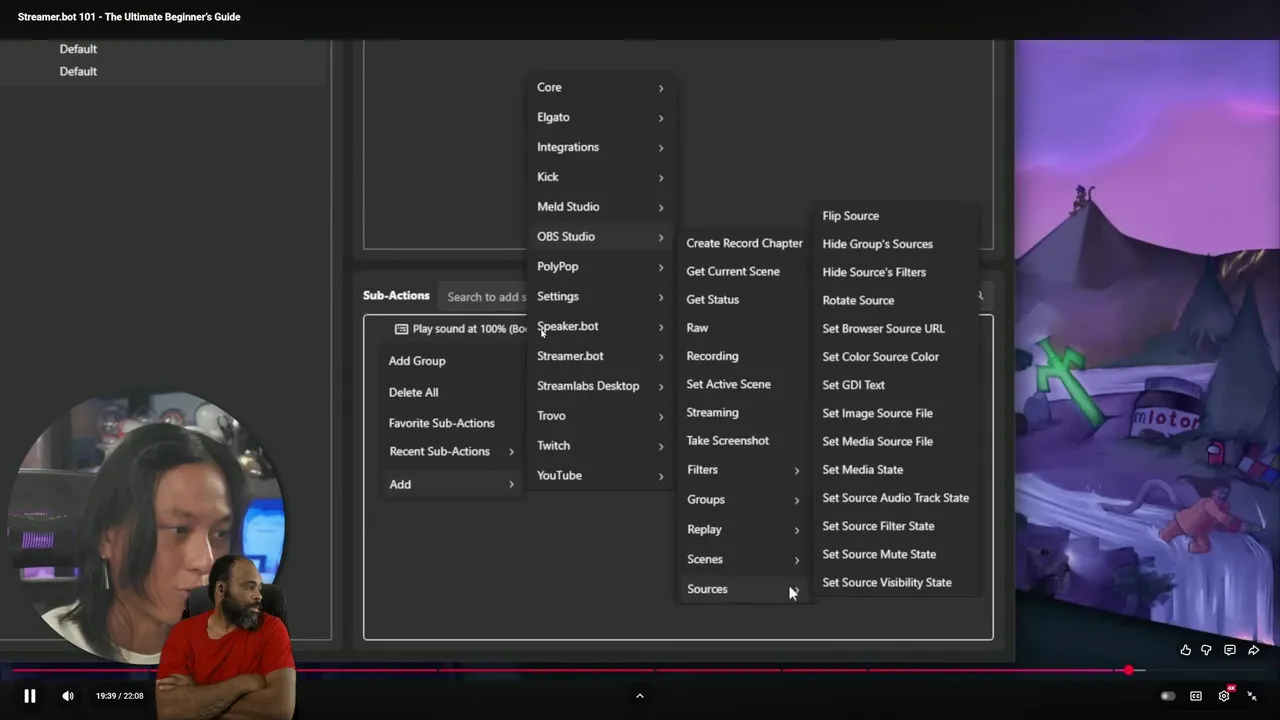1280x720 pixels.
Task: Select the Raw option
Action: click(697, 328)
